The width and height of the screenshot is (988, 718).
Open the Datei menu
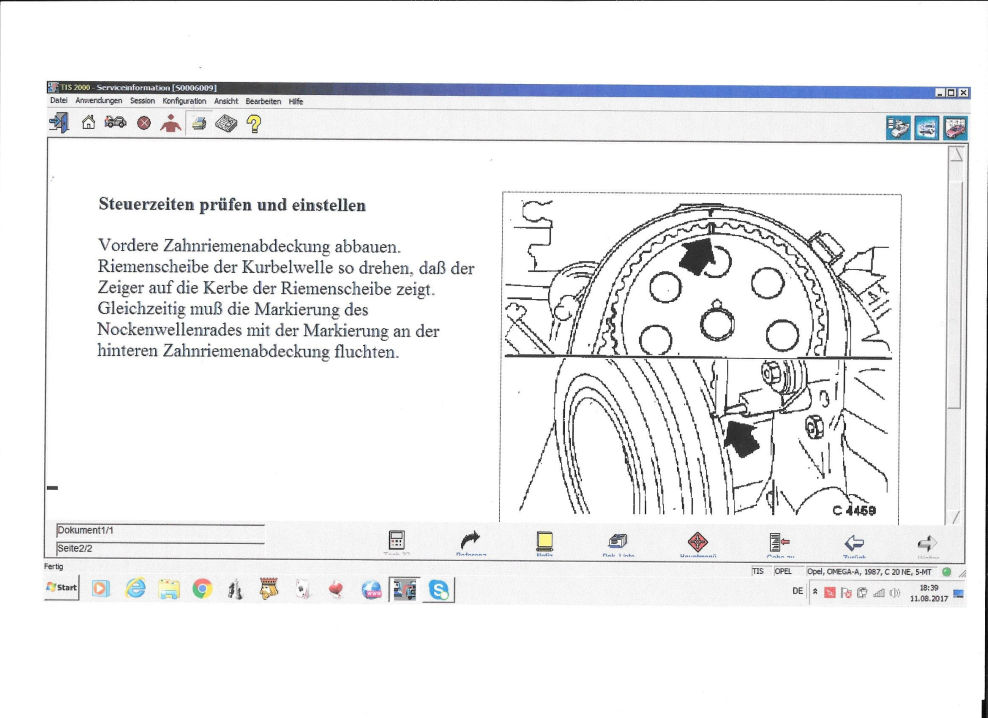pos(59,101)
